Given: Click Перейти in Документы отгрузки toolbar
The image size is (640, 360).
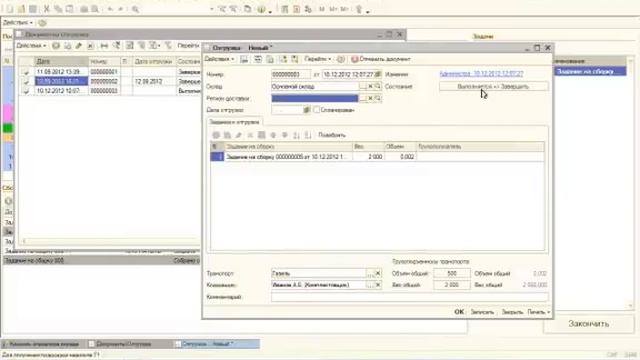Looking at the screenshot, I should pyautogui.click(x=188, y=46).
